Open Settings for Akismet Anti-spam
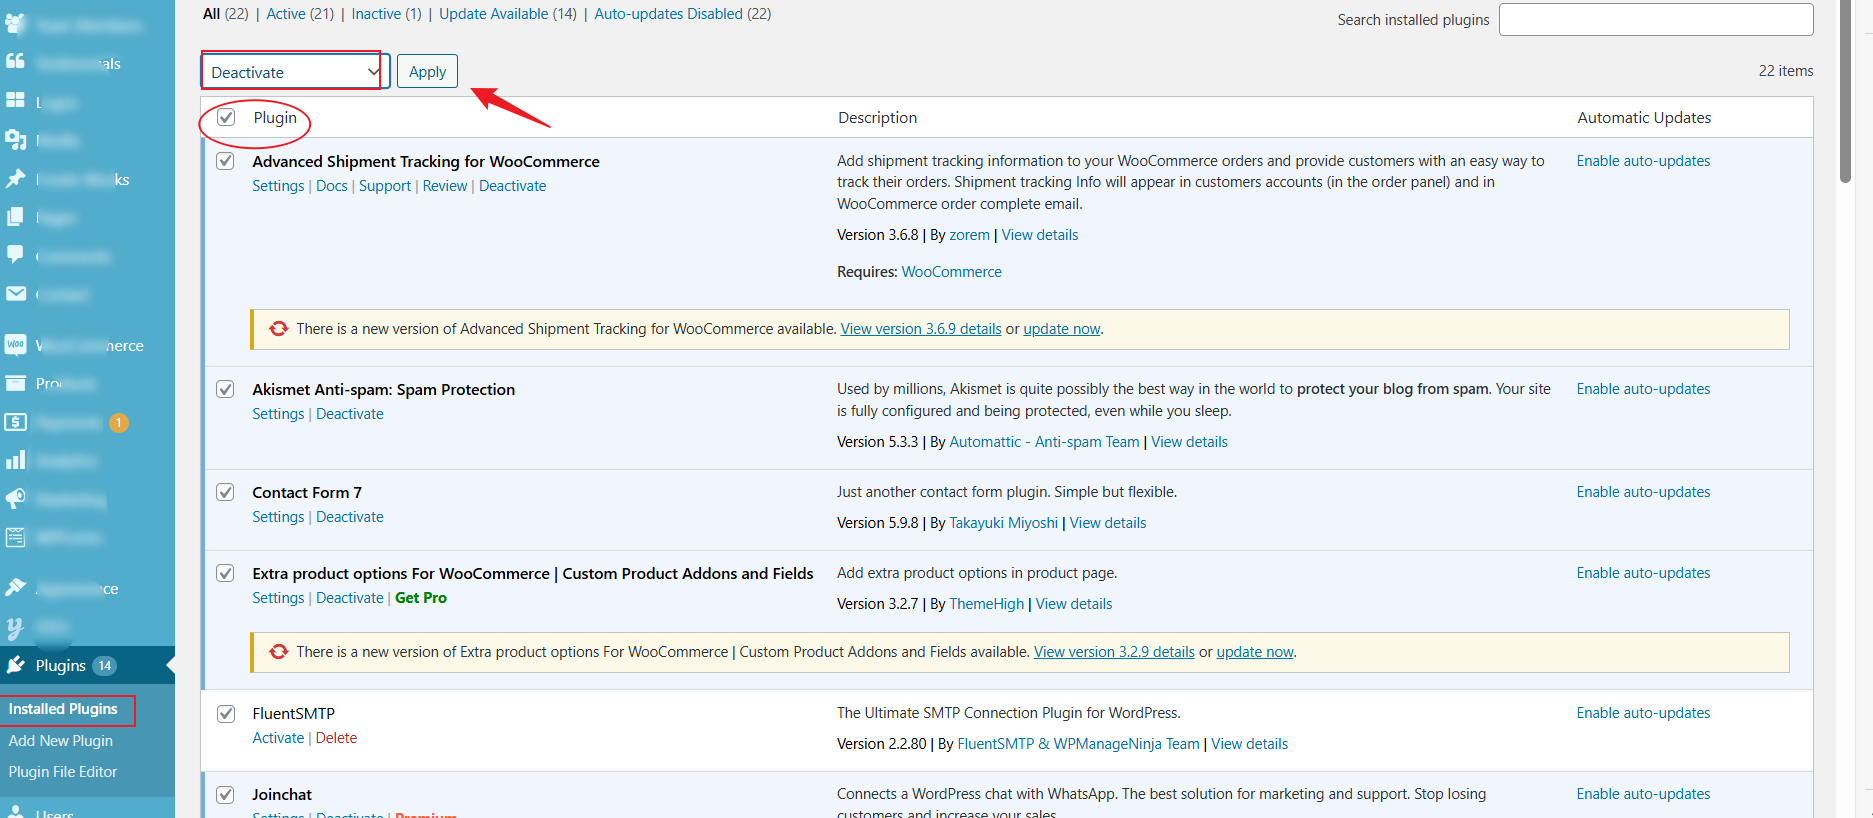The width and height of the screenshot is (1873, 818). (x=278, y=414)
